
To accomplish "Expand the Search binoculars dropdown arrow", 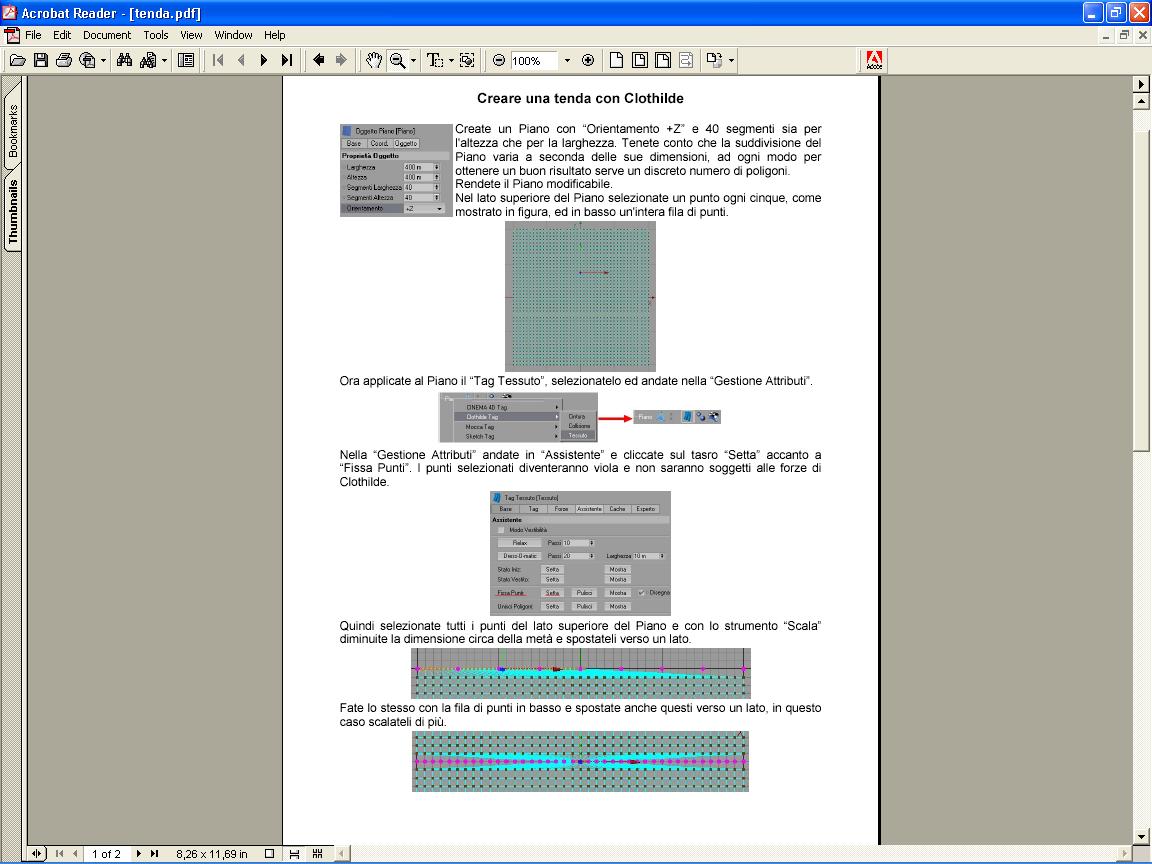I will click(x=164, y=60).
